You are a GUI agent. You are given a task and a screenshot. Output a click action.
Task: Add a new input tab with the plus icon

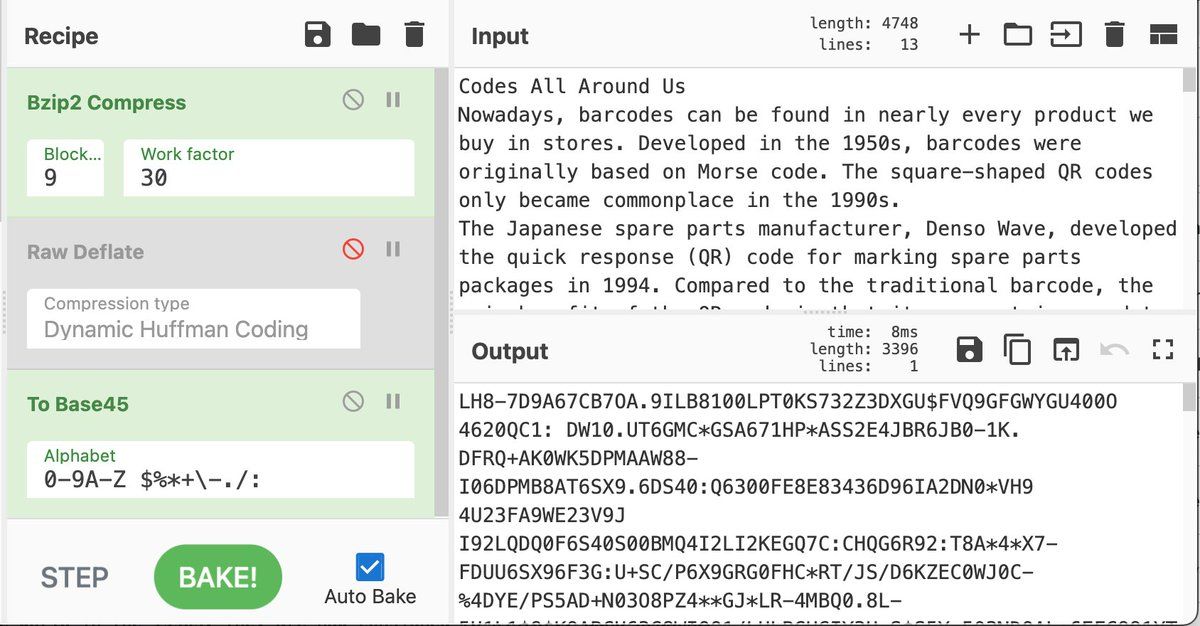[x=969, y=34]
